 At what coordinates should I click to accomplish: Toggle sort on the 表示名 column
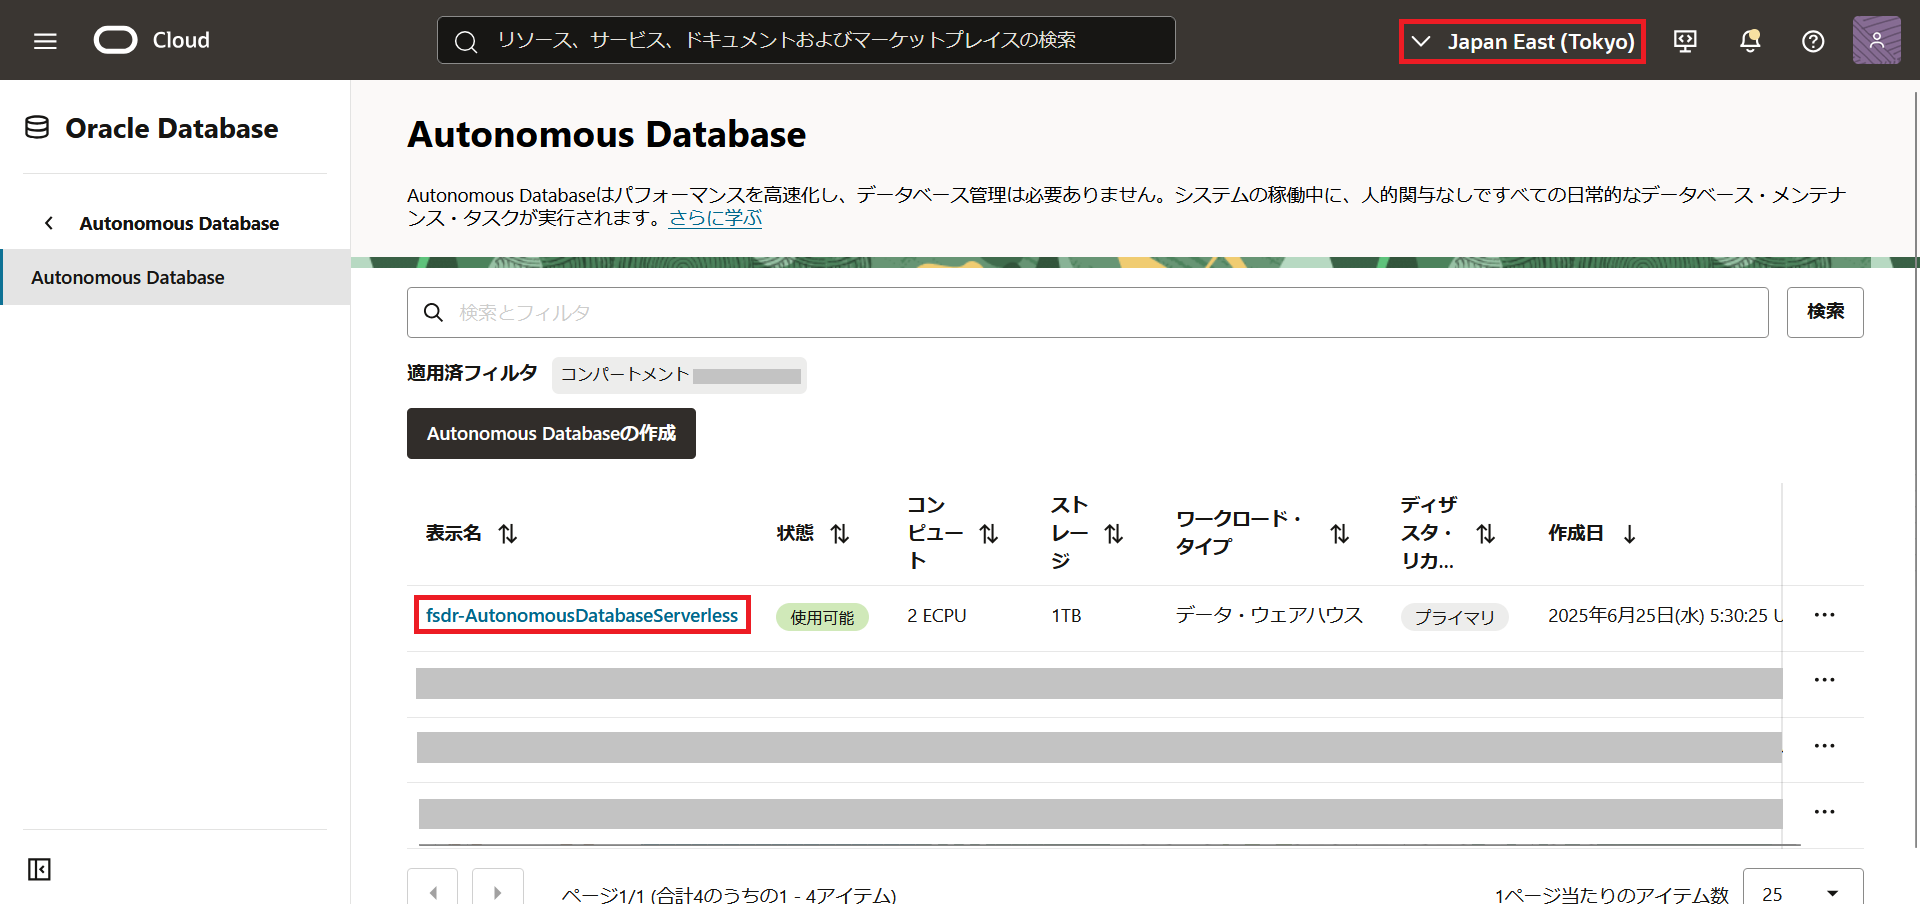[x=508, y=533]
